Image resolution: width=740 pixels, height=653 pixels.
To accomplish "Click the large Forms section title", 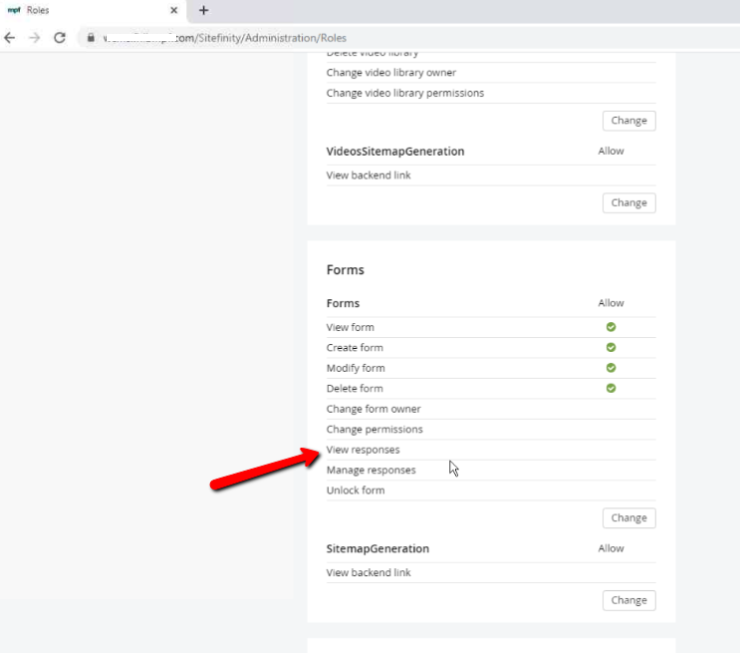I will click(345, 270).
